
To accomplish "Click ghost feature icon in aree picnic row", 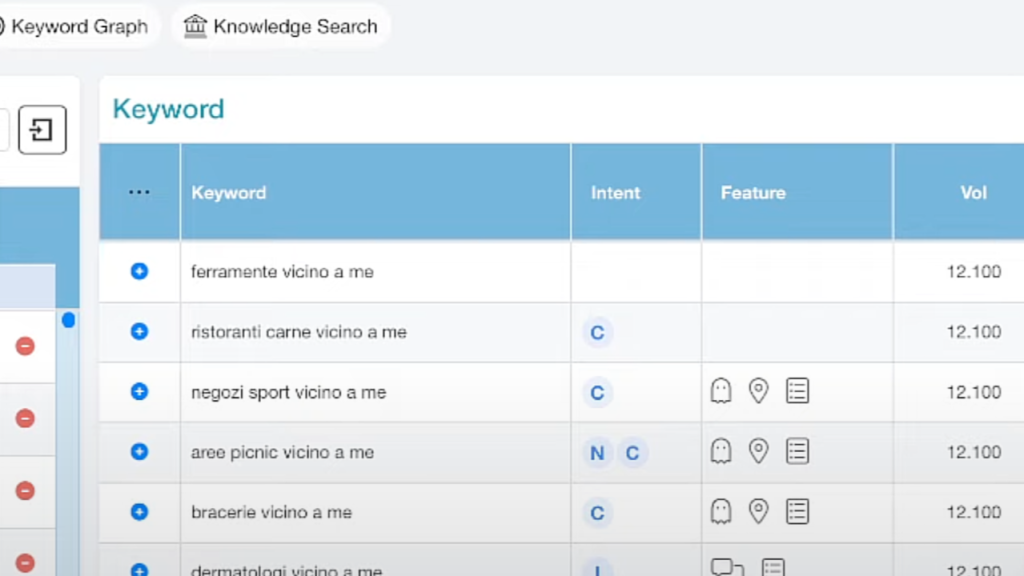I will point(721,451).
